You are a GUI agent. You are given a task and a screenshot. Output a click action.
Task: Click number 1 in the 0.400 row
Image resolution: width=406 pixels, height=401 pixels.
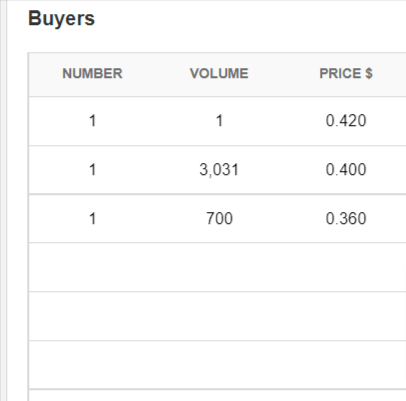[92, 170]
